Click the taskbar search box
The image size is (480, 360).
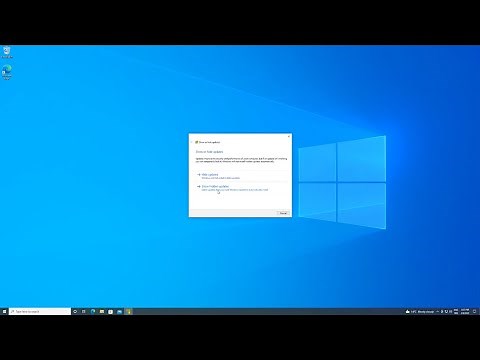tap(40, 311)
